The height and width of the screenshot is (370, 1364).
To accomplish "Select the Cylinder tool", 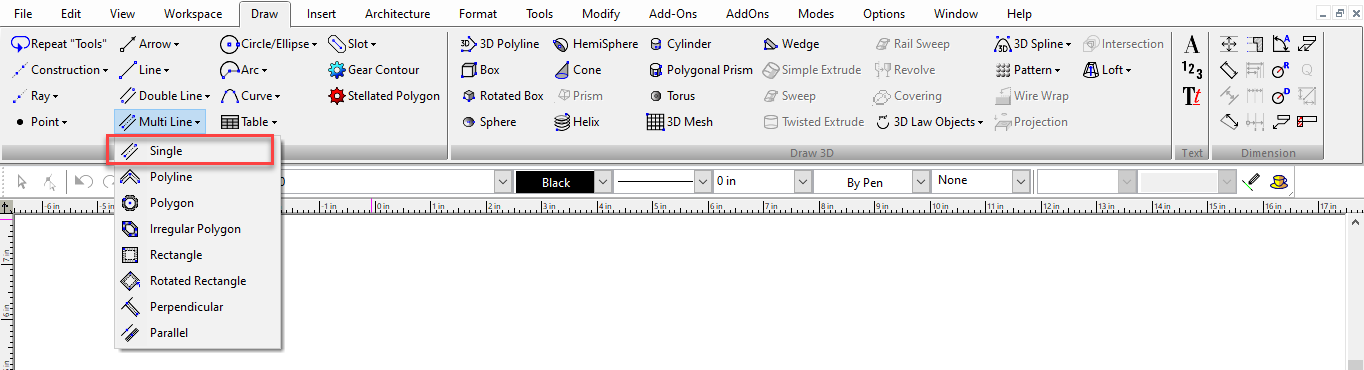I will tap(679, 44).
